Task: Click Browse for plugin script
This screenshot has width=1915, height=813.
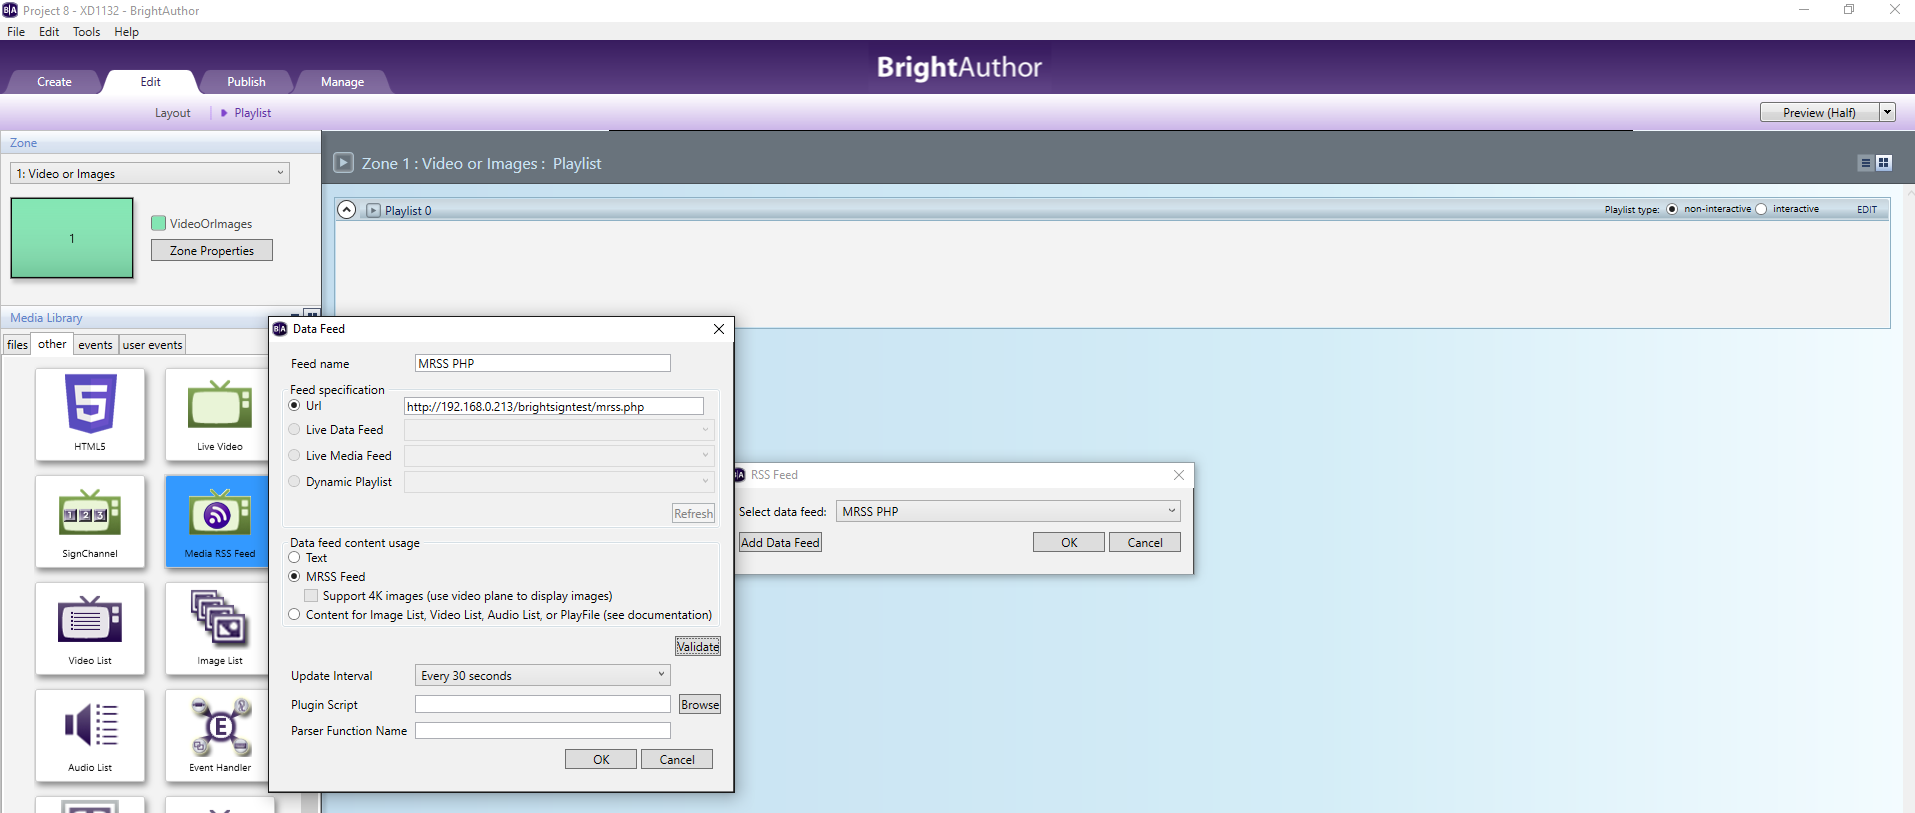Action: [x=700, y=705]
